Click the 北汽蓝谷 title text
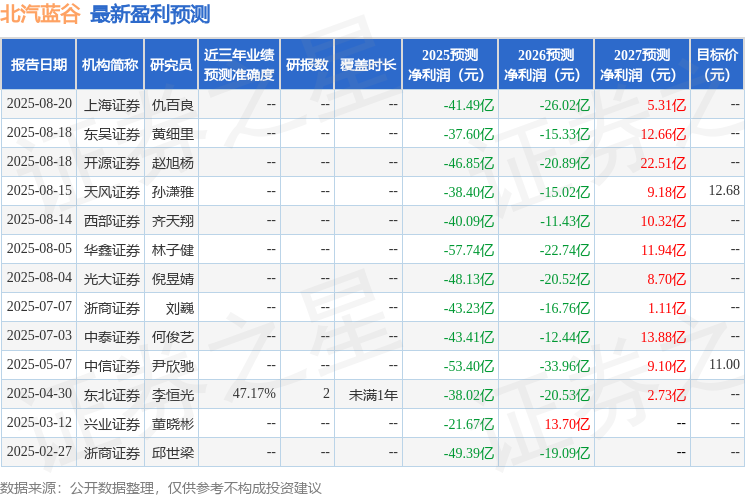 [x=40, y=14]
